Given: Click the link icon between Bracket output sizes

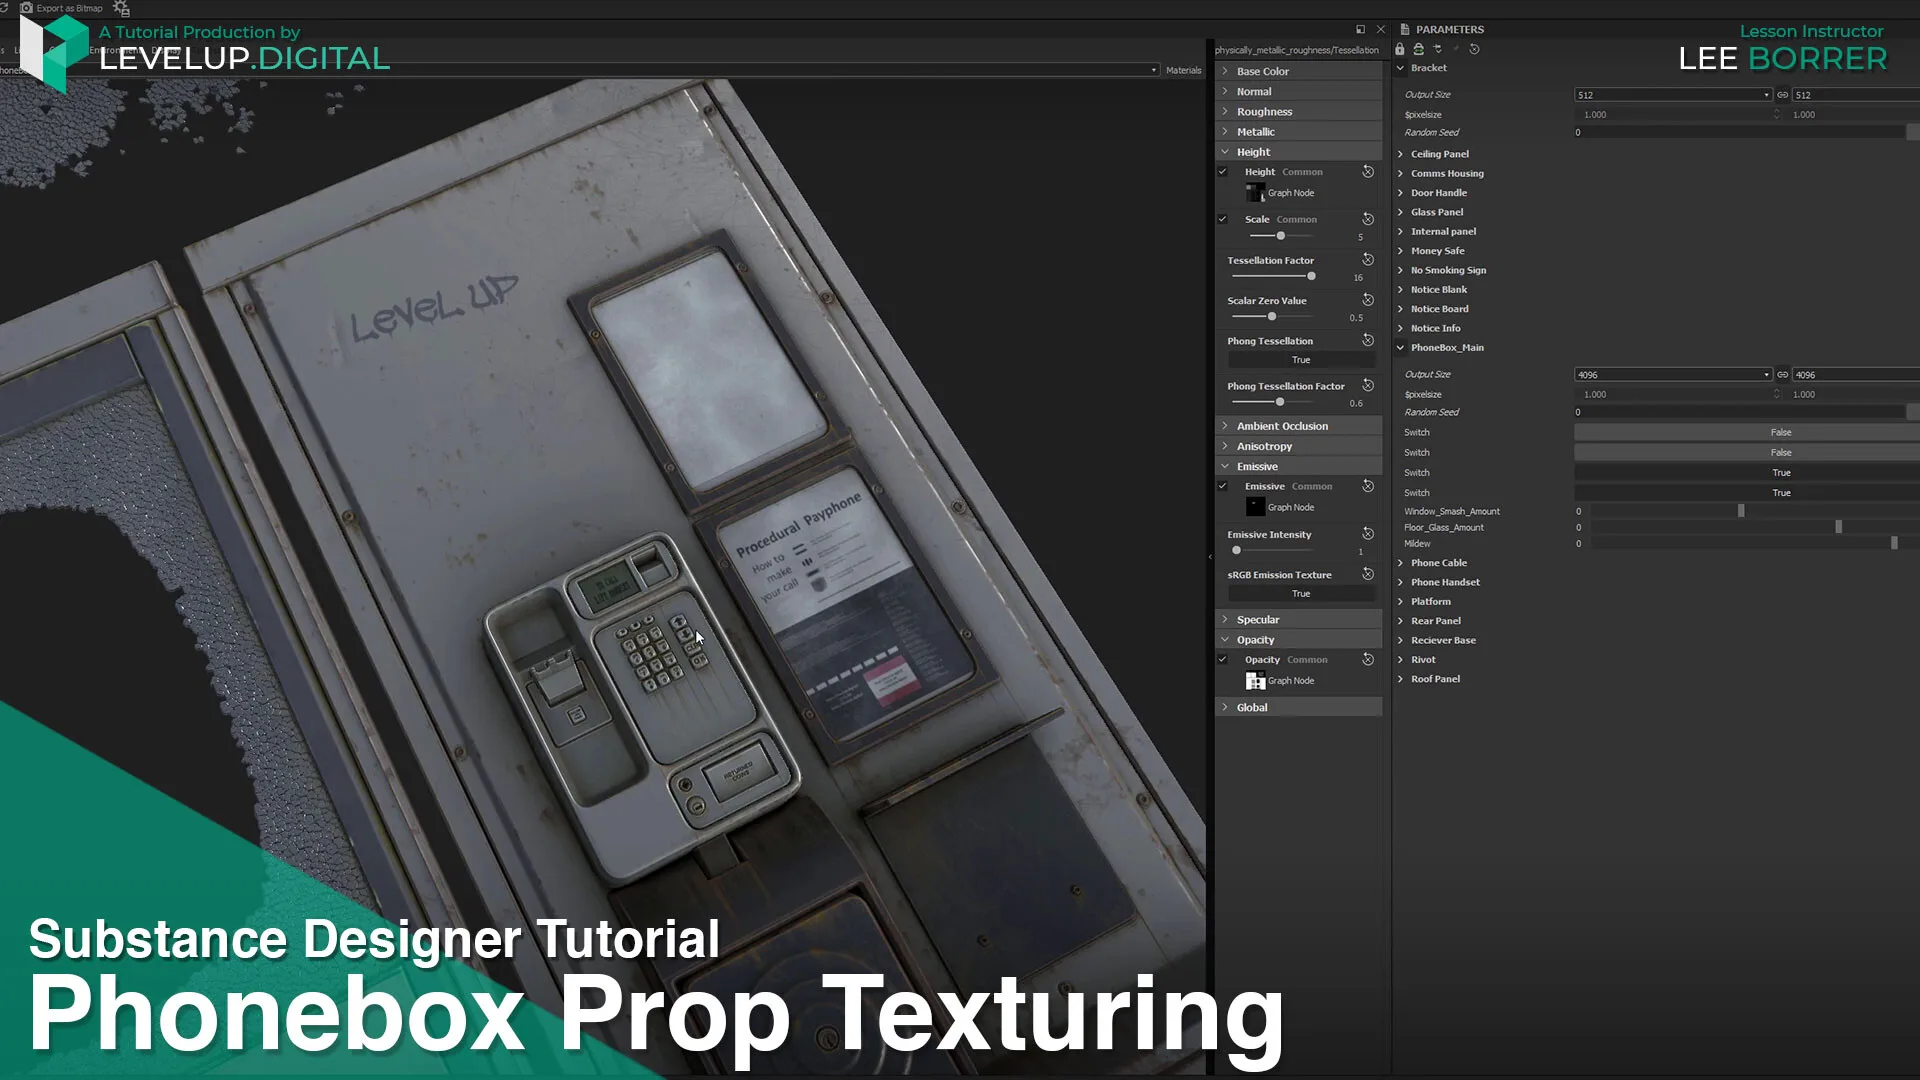Looking at the screenshot, I should (1782, 95).
